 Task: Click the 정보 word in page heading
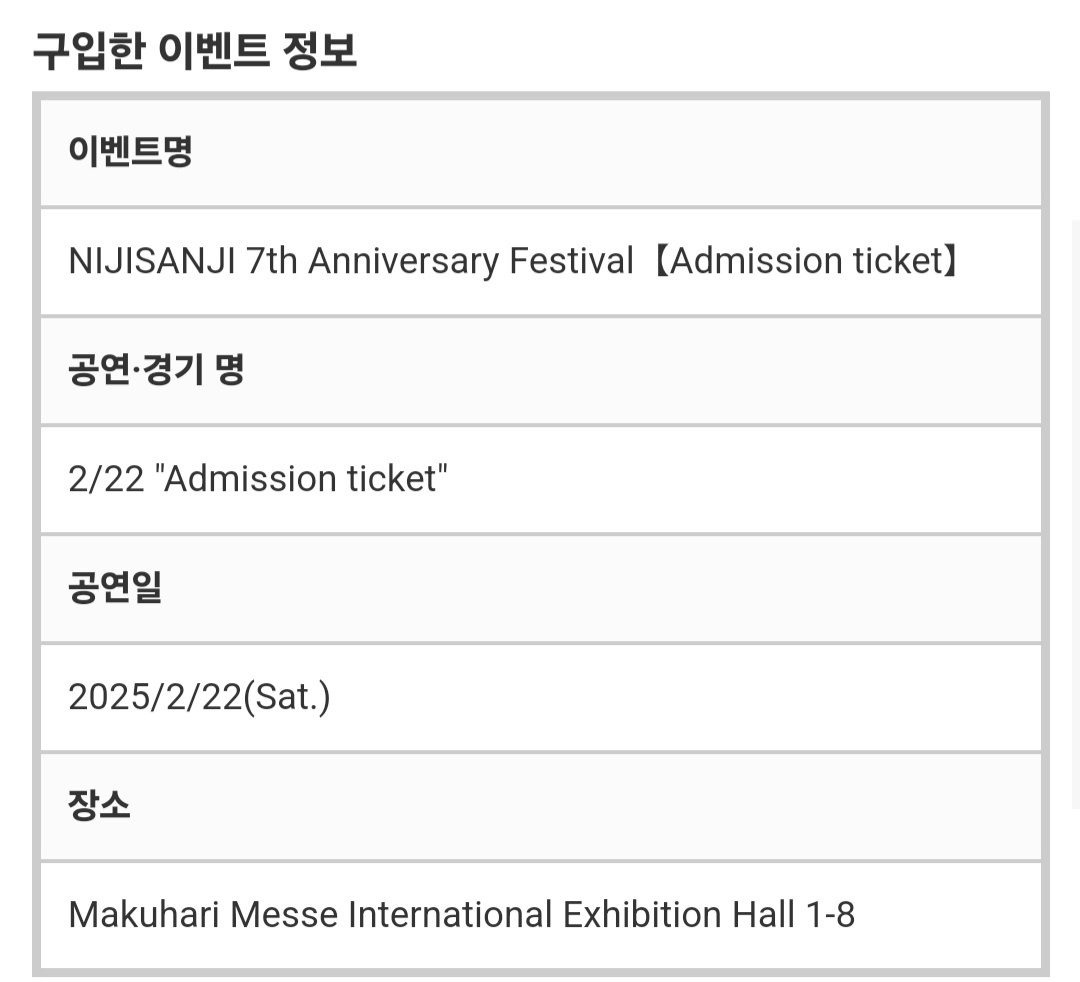click(x=320, y=51)
